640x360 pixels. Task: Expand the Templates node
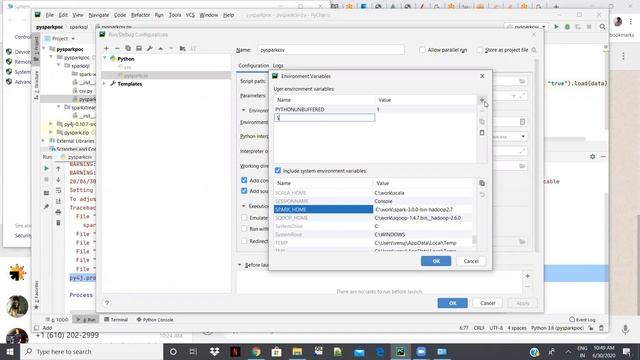click(x=105, y=84)
